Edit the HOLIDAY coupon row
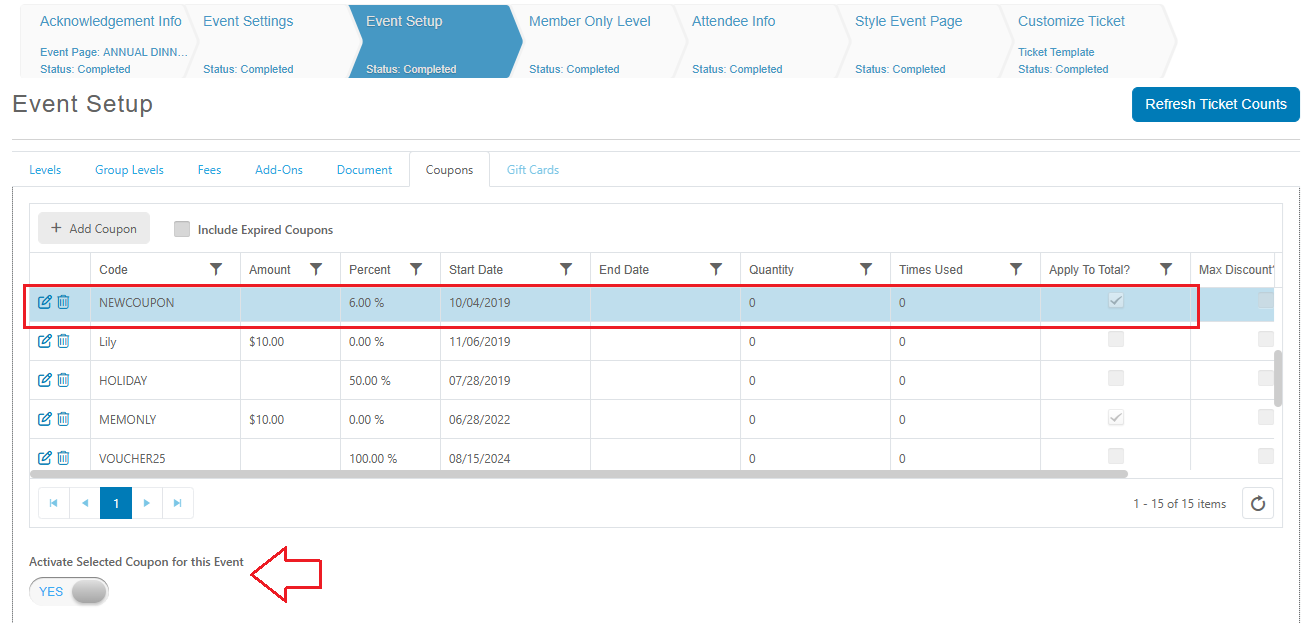Screen dimensions: 1308x623 click(44, 380)
